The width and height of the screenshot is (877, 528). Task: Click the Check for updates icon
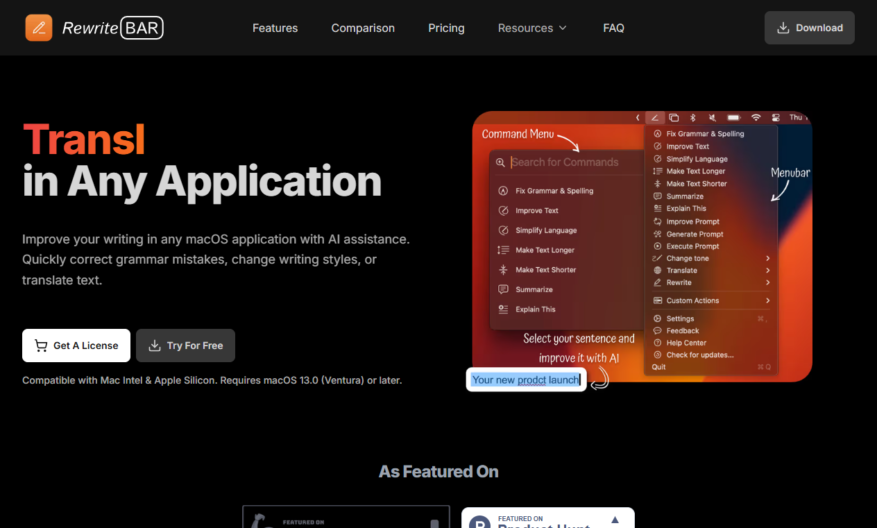click(x=657, y=355)
